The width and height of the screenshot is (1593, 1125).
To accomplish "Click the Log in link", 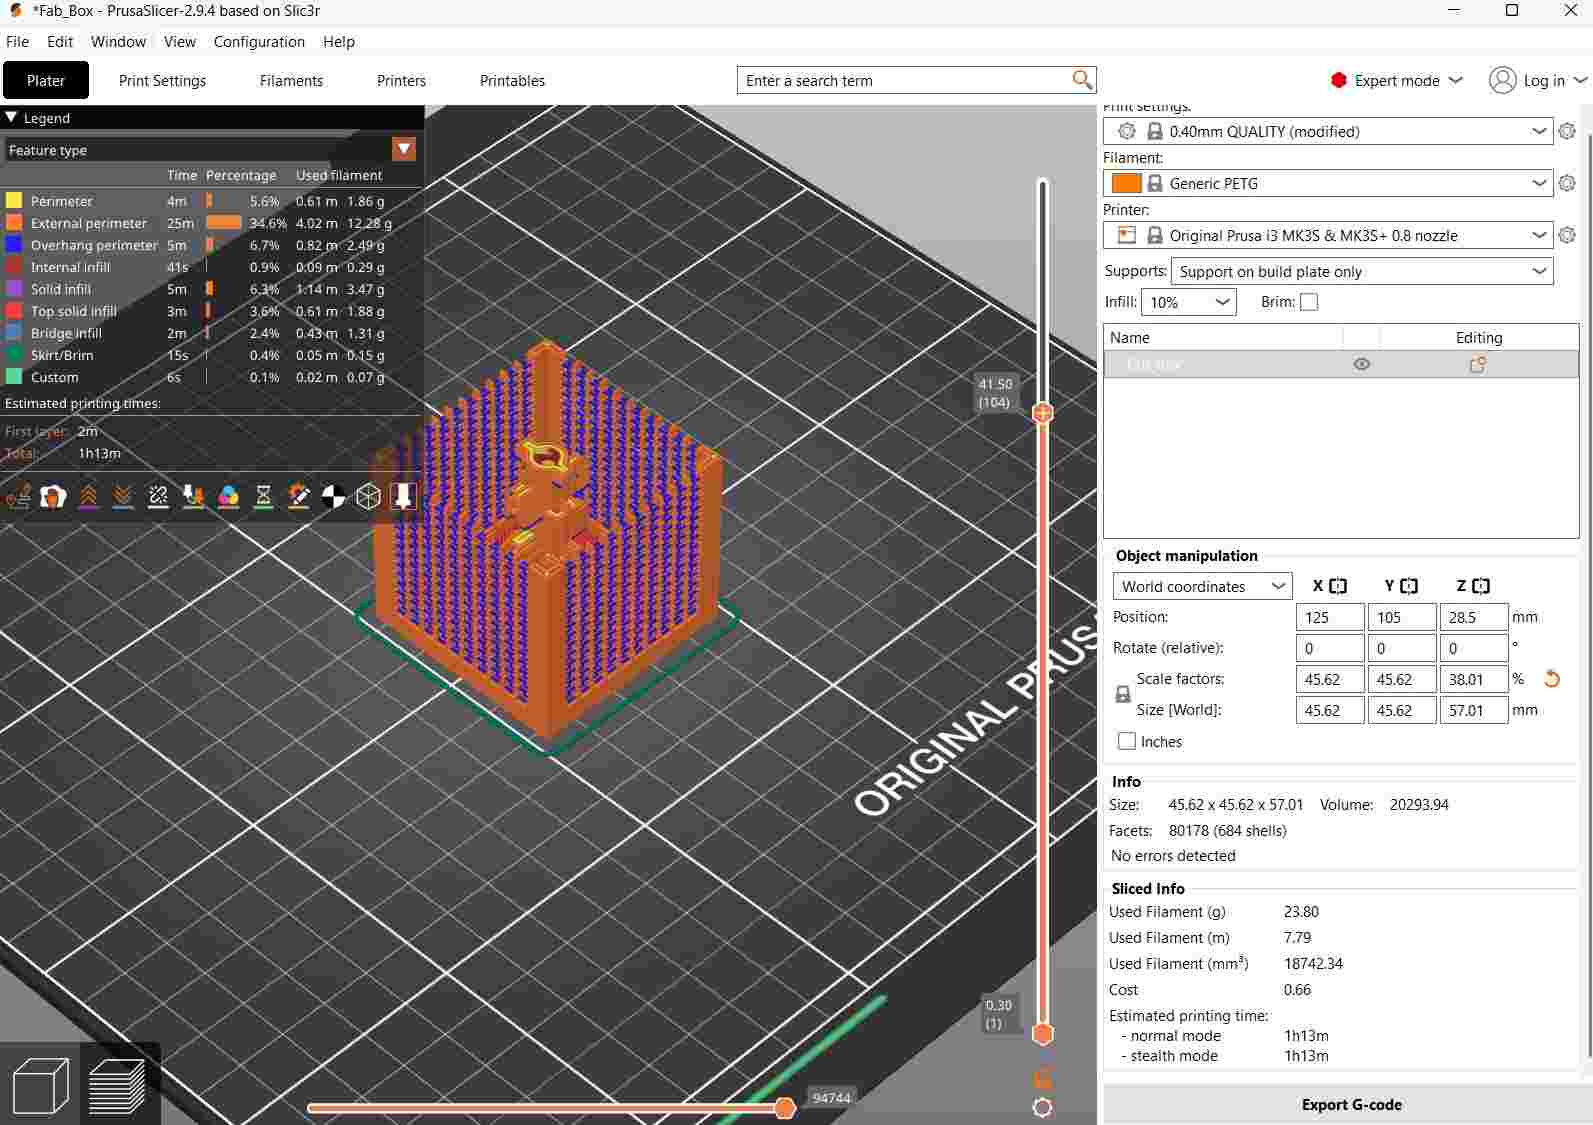I will click(x=1544, y=80).
